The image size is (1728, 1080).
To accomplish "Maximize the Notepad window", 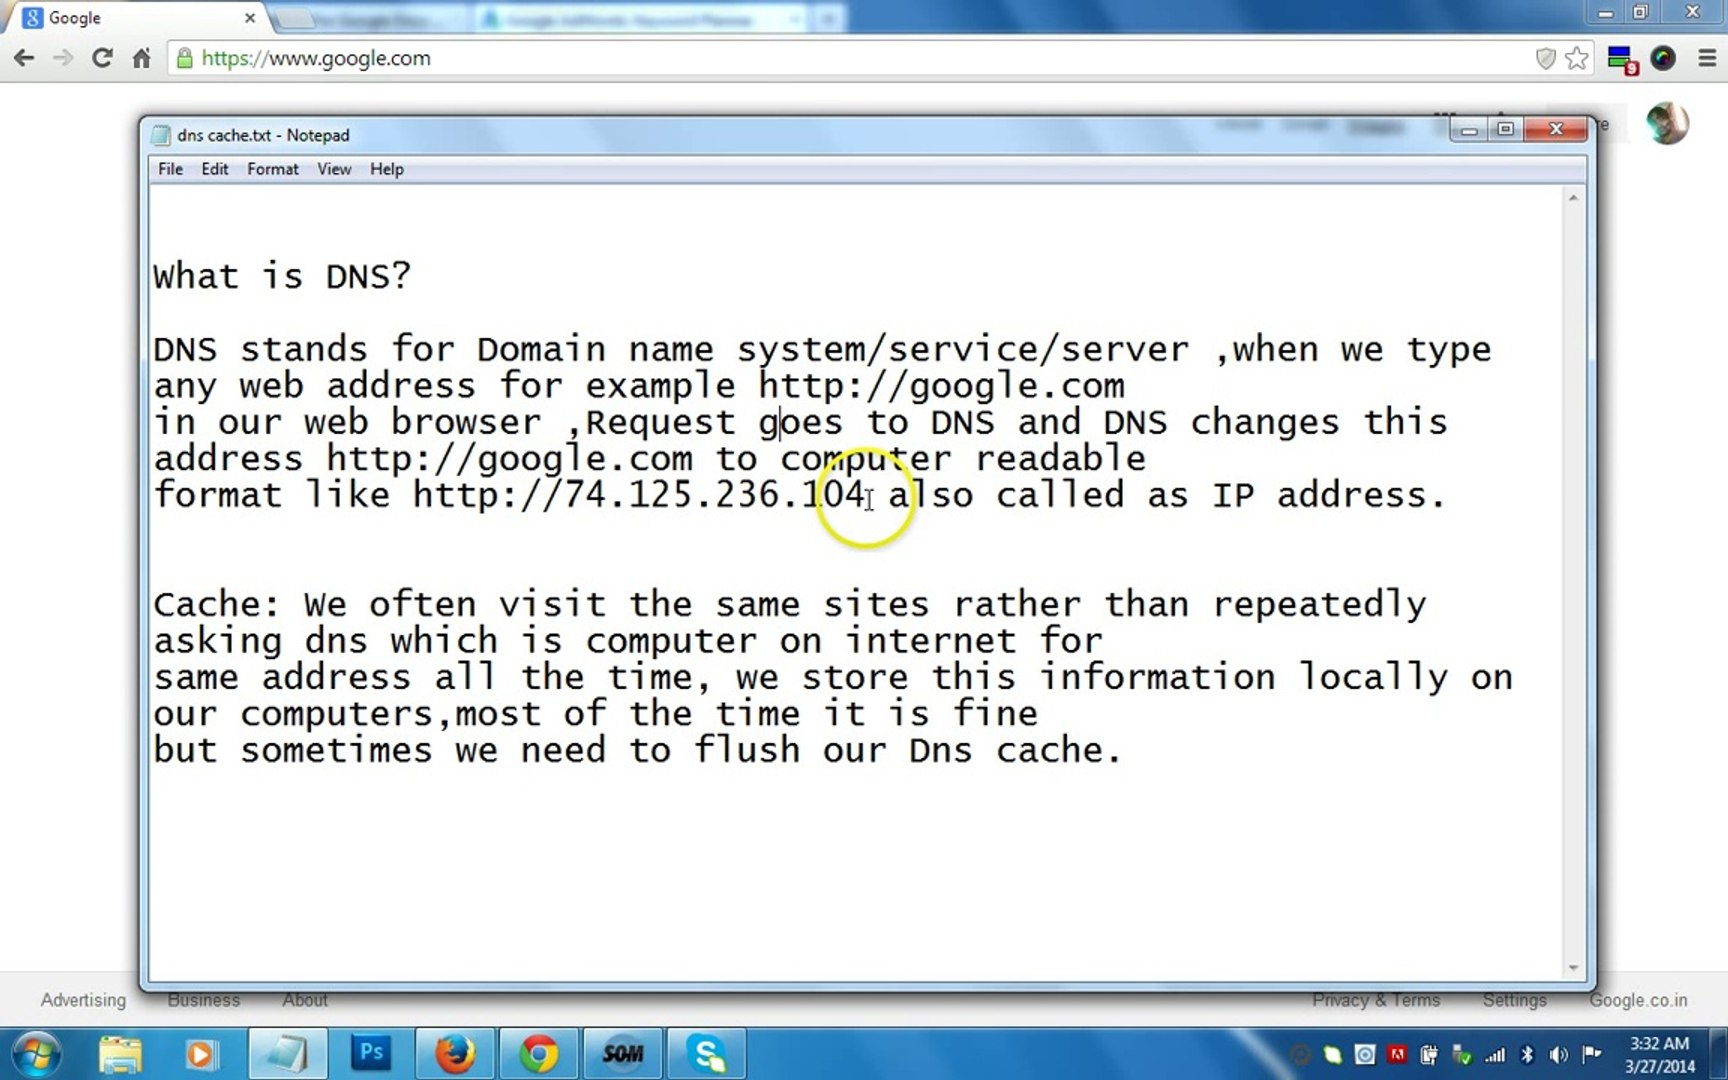I will pyautogui.click(x=1505, y=130).
